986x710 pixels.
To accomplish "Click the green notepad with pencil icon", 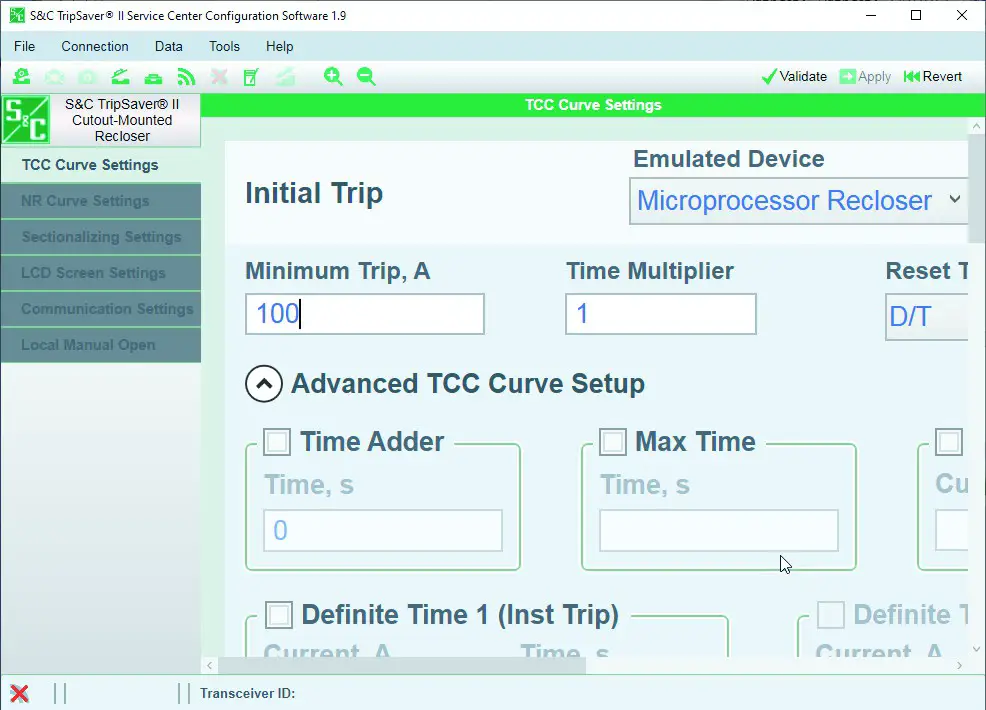I will point(251,77).
